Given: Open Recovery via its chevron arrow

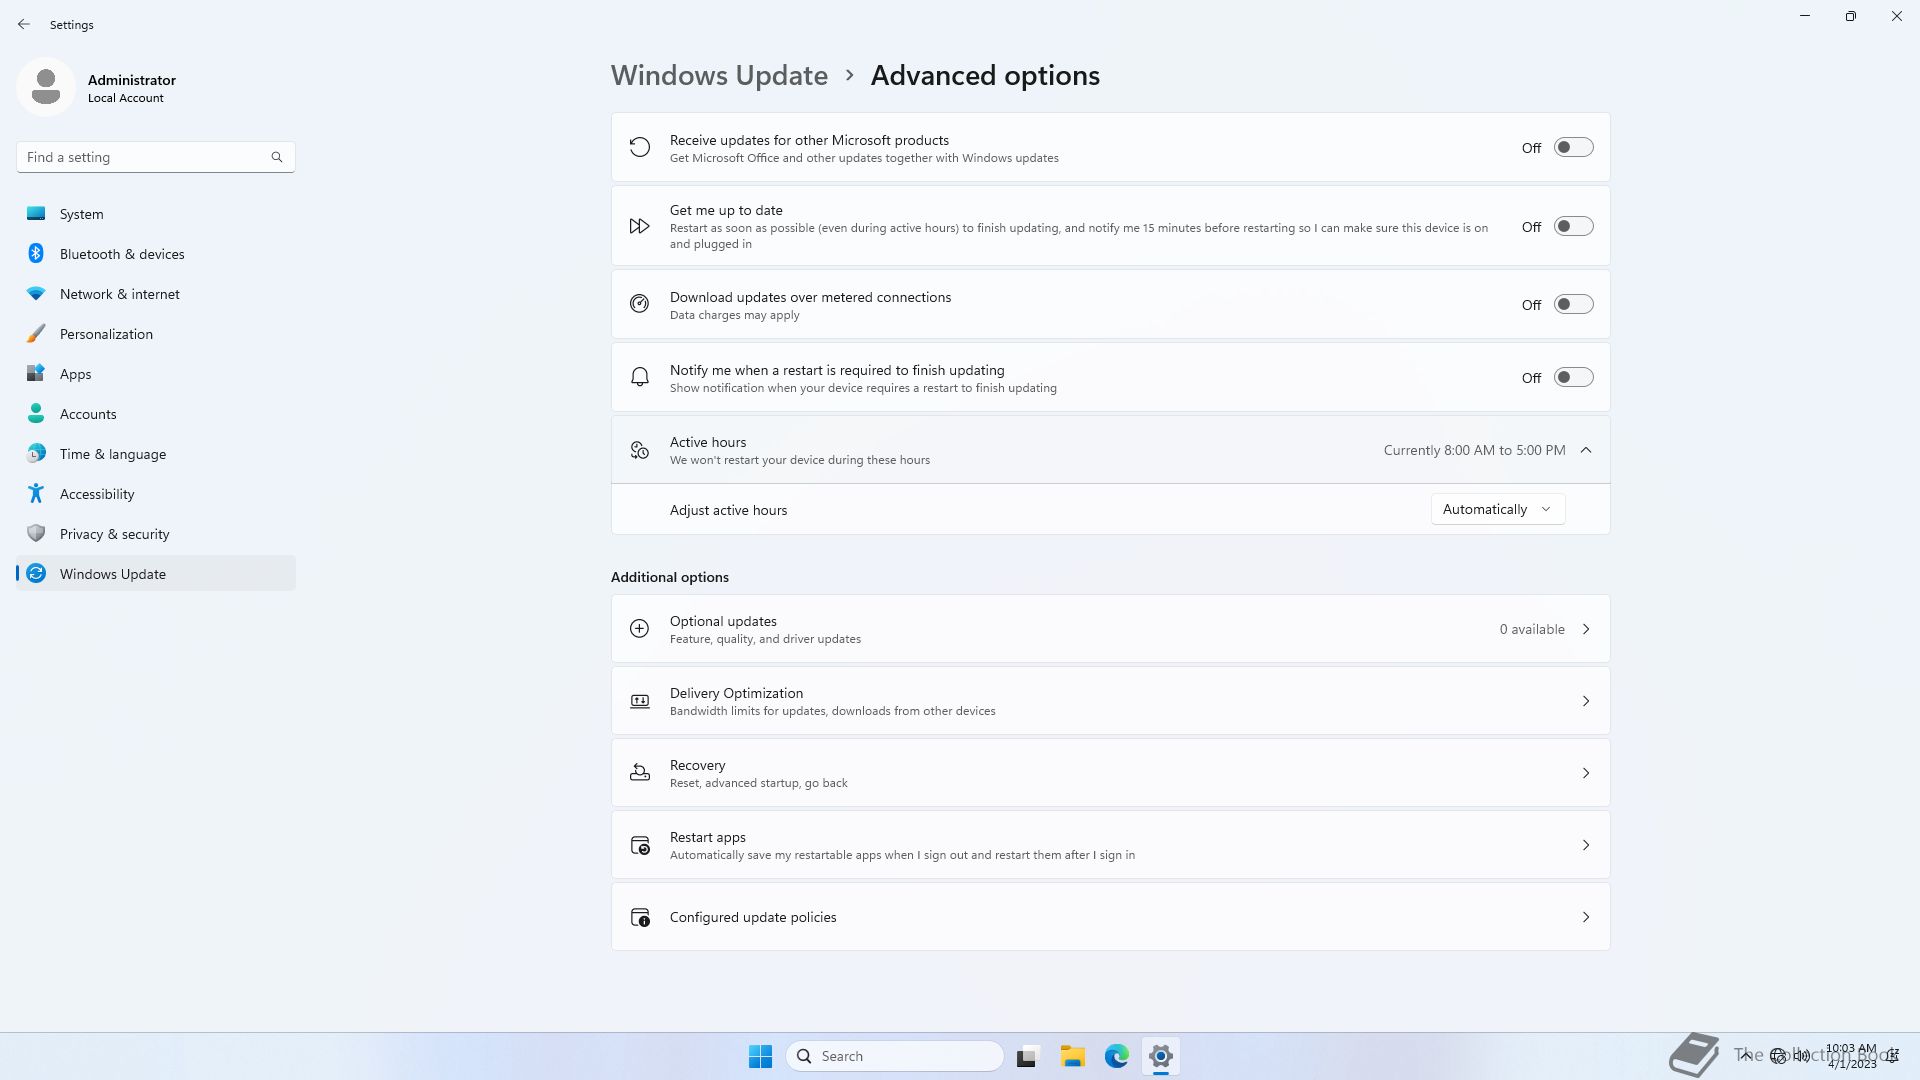Looking at the screenshot, I should (1586, 773).
